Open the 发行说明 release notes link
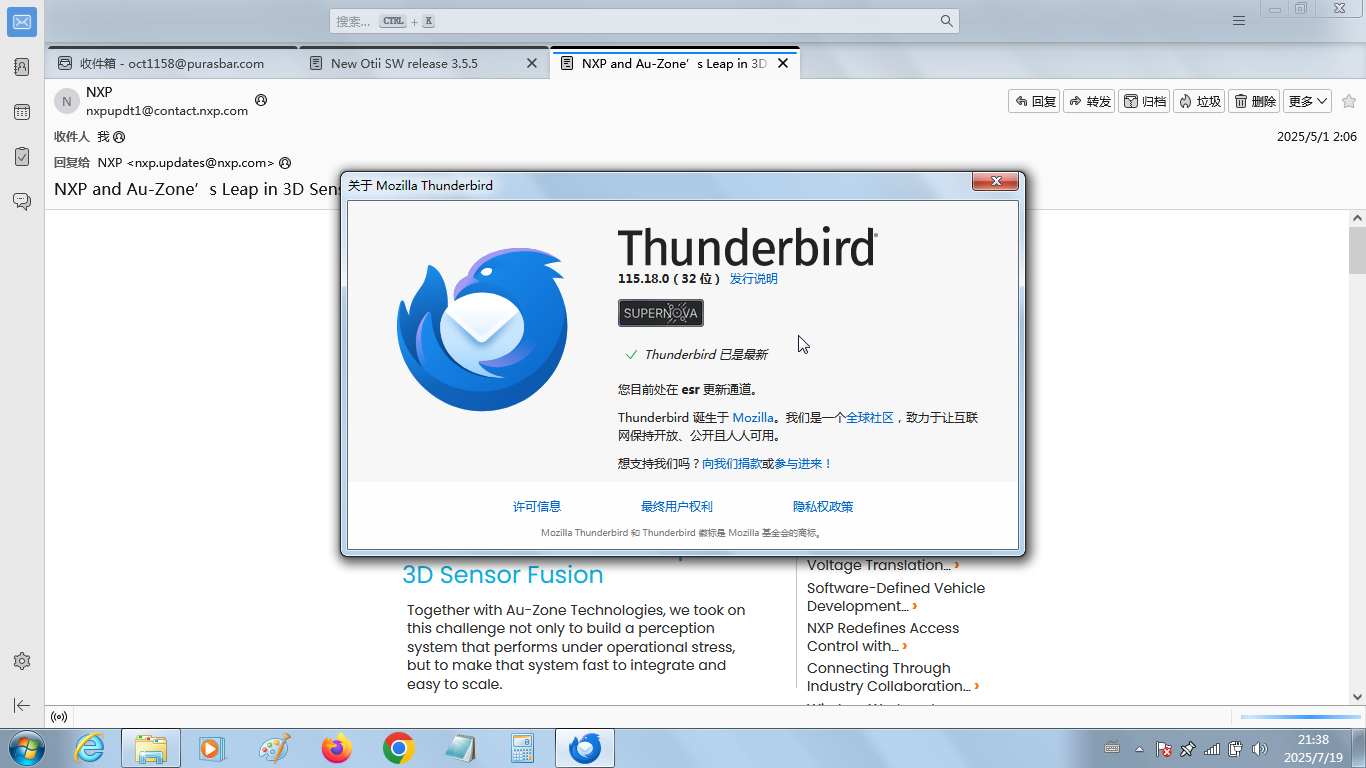 click(x=753, y=279)
